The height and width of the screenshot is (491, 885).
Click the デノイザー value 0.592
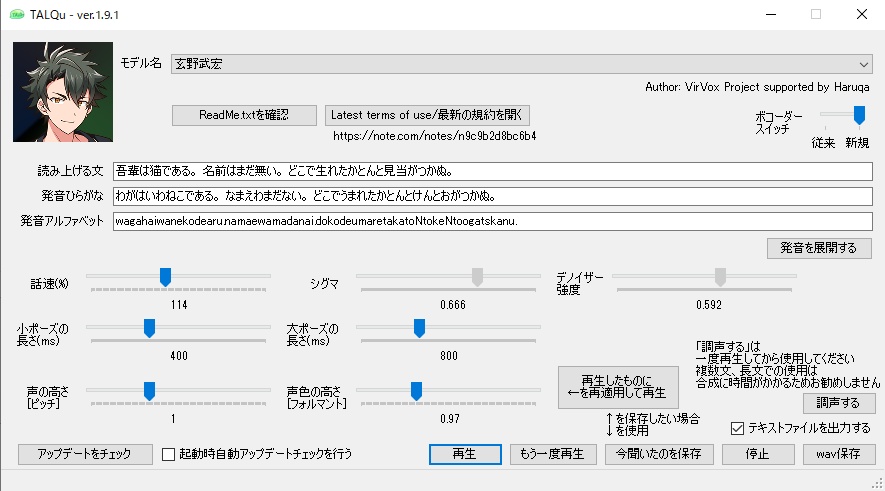708,305
